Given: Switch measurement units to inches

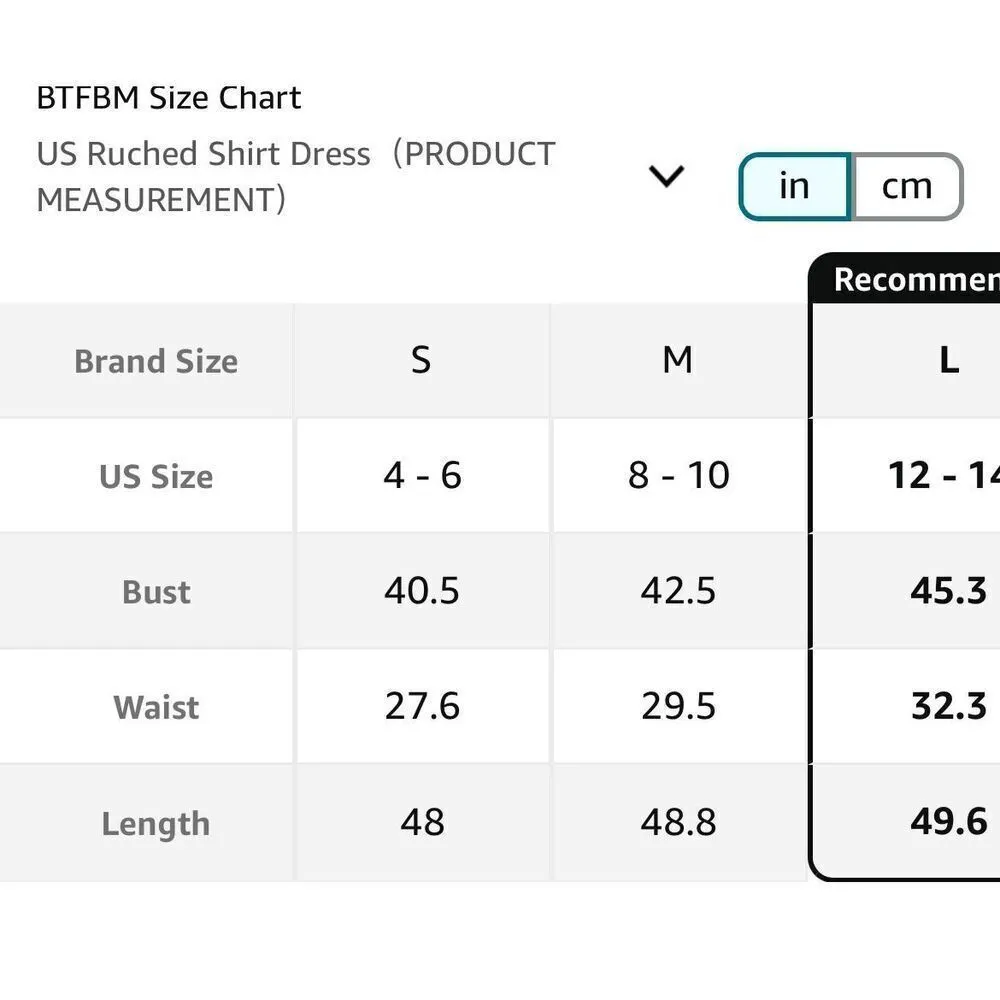Looking at the screenshot, I should click(794, 186).
